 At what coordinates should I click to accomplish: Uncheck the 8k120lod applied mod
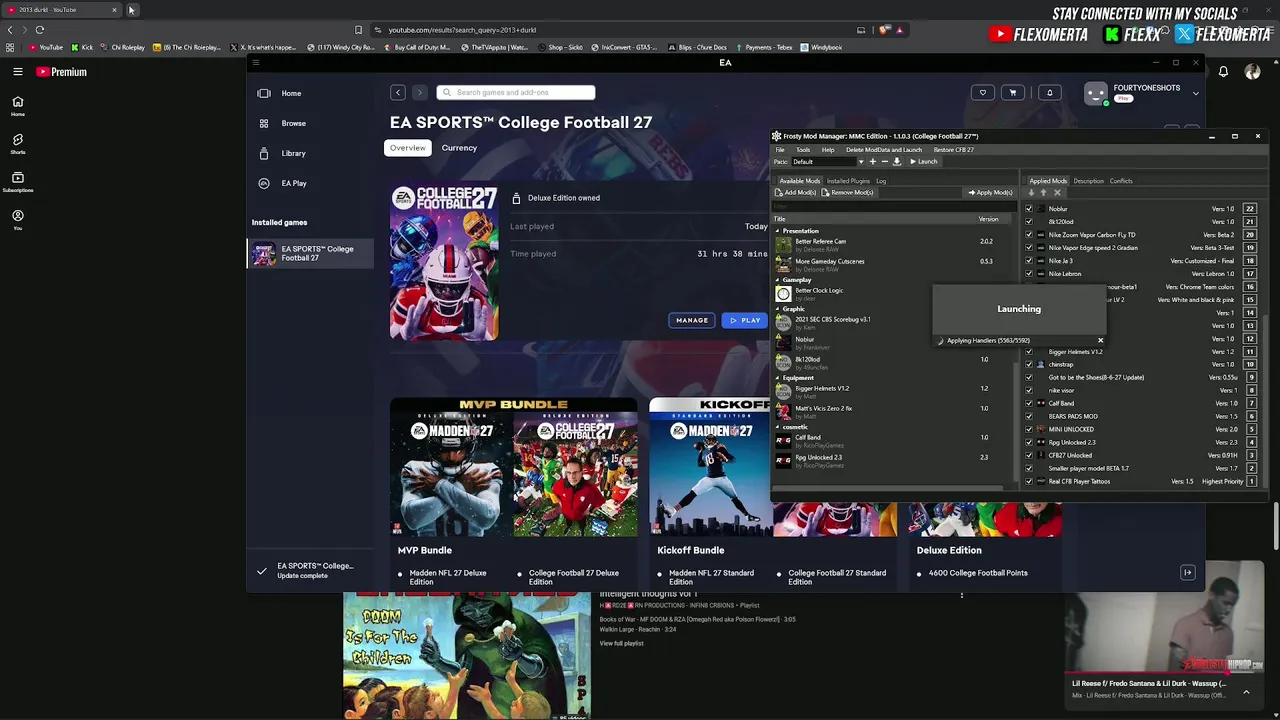(1029, 222)
